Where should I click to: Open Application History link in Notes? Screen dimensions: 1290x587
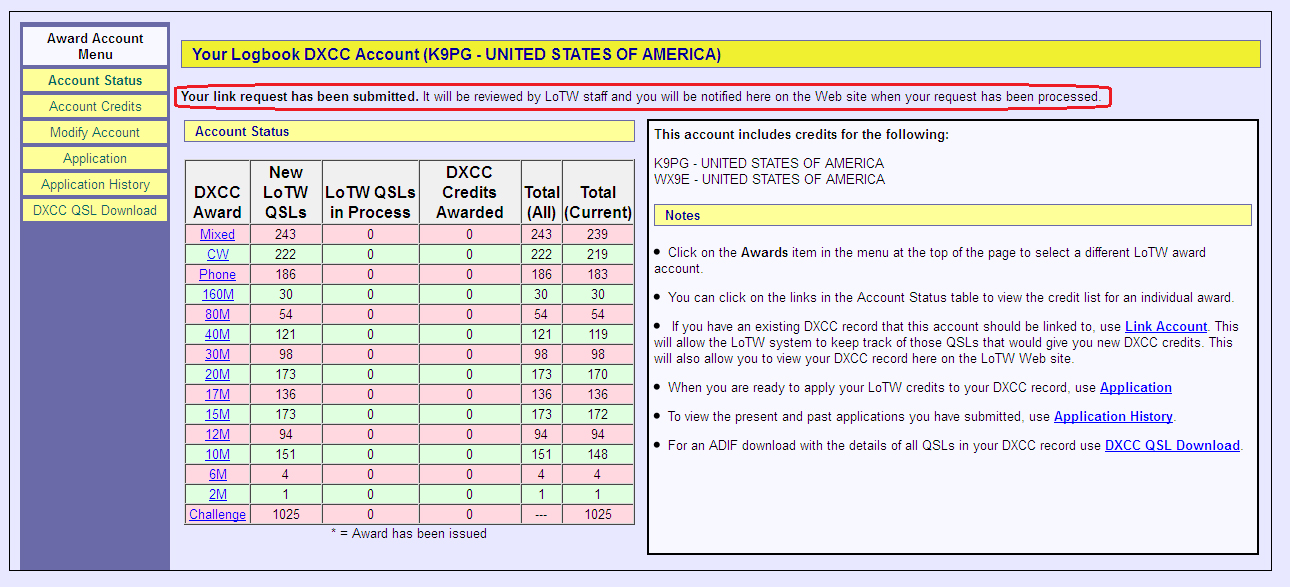[1113, 416]
